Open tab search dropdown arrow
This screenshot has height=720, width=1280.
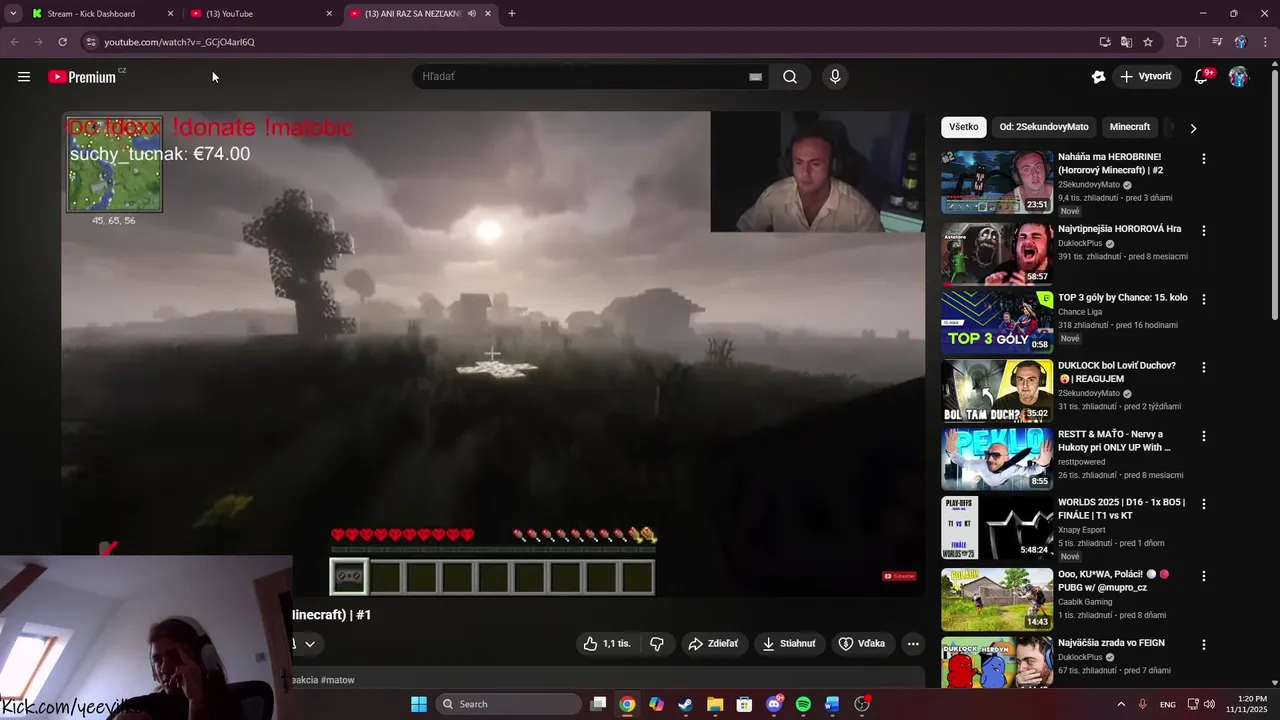pyautogui.click(x=12, y=14)
